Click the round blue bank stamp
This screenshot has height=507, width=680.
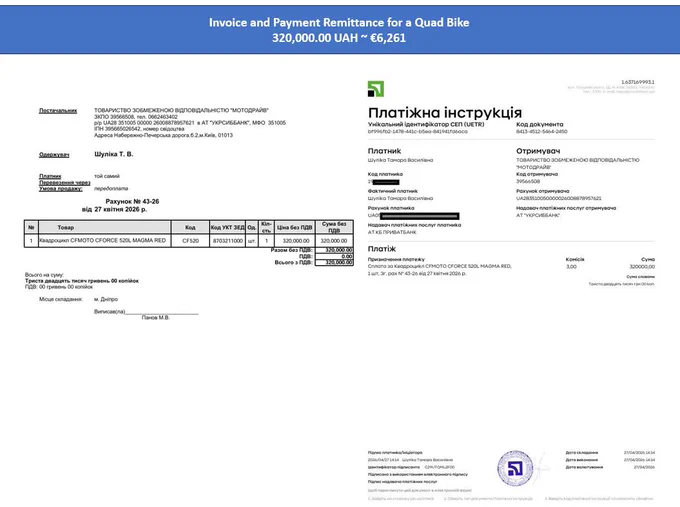click(x=515, y=468)
